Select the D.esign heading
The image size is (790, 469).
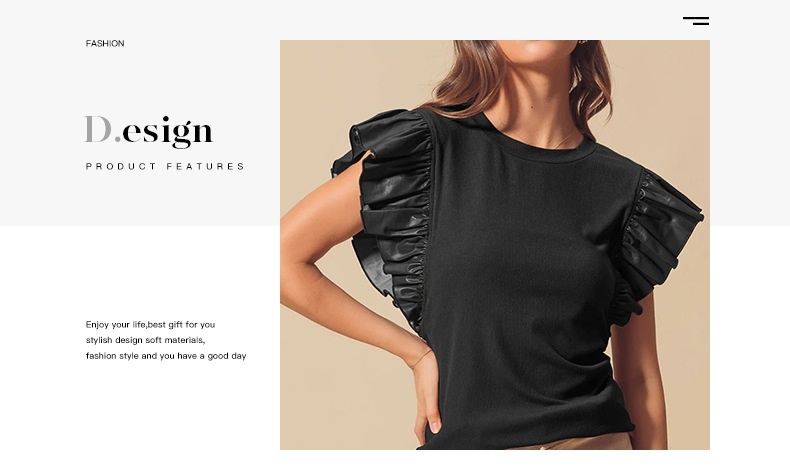click(149, 131)
